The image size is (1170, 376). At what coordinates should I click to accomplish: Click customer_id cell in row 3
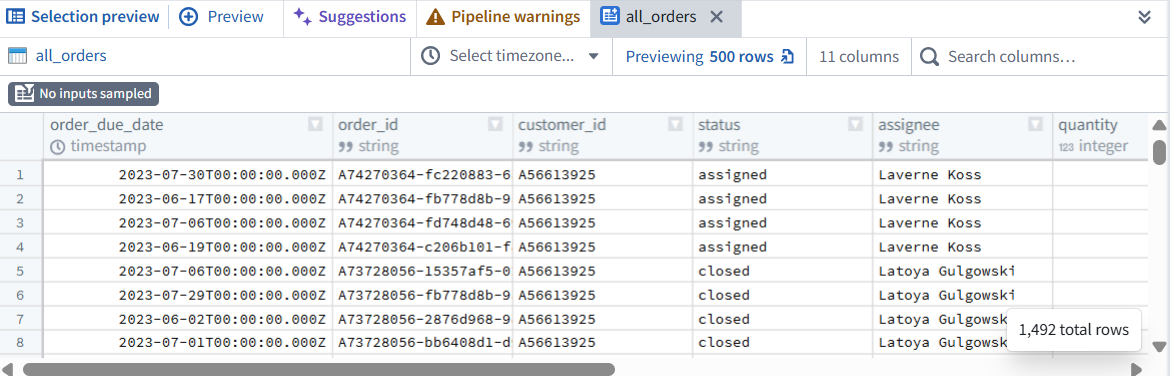[602, 223]
